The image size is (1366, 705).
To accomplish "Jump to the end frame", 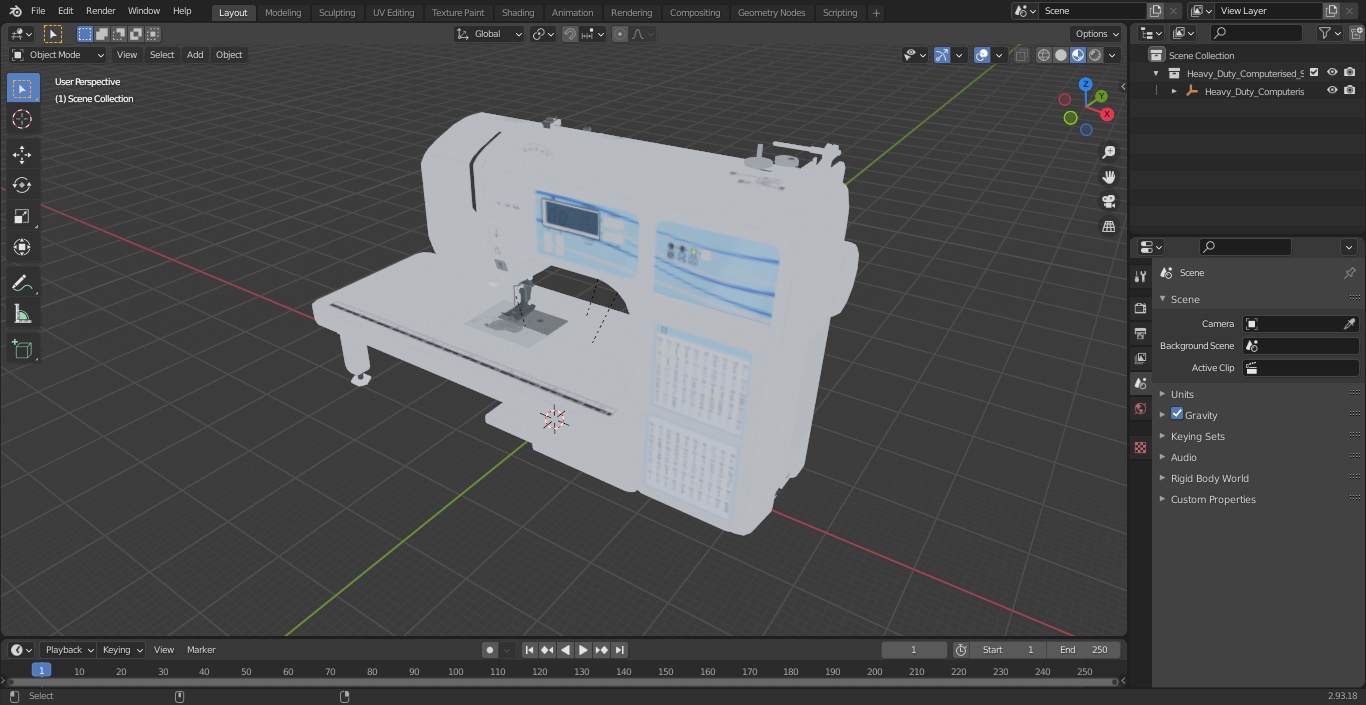I will tap(620, 650).
